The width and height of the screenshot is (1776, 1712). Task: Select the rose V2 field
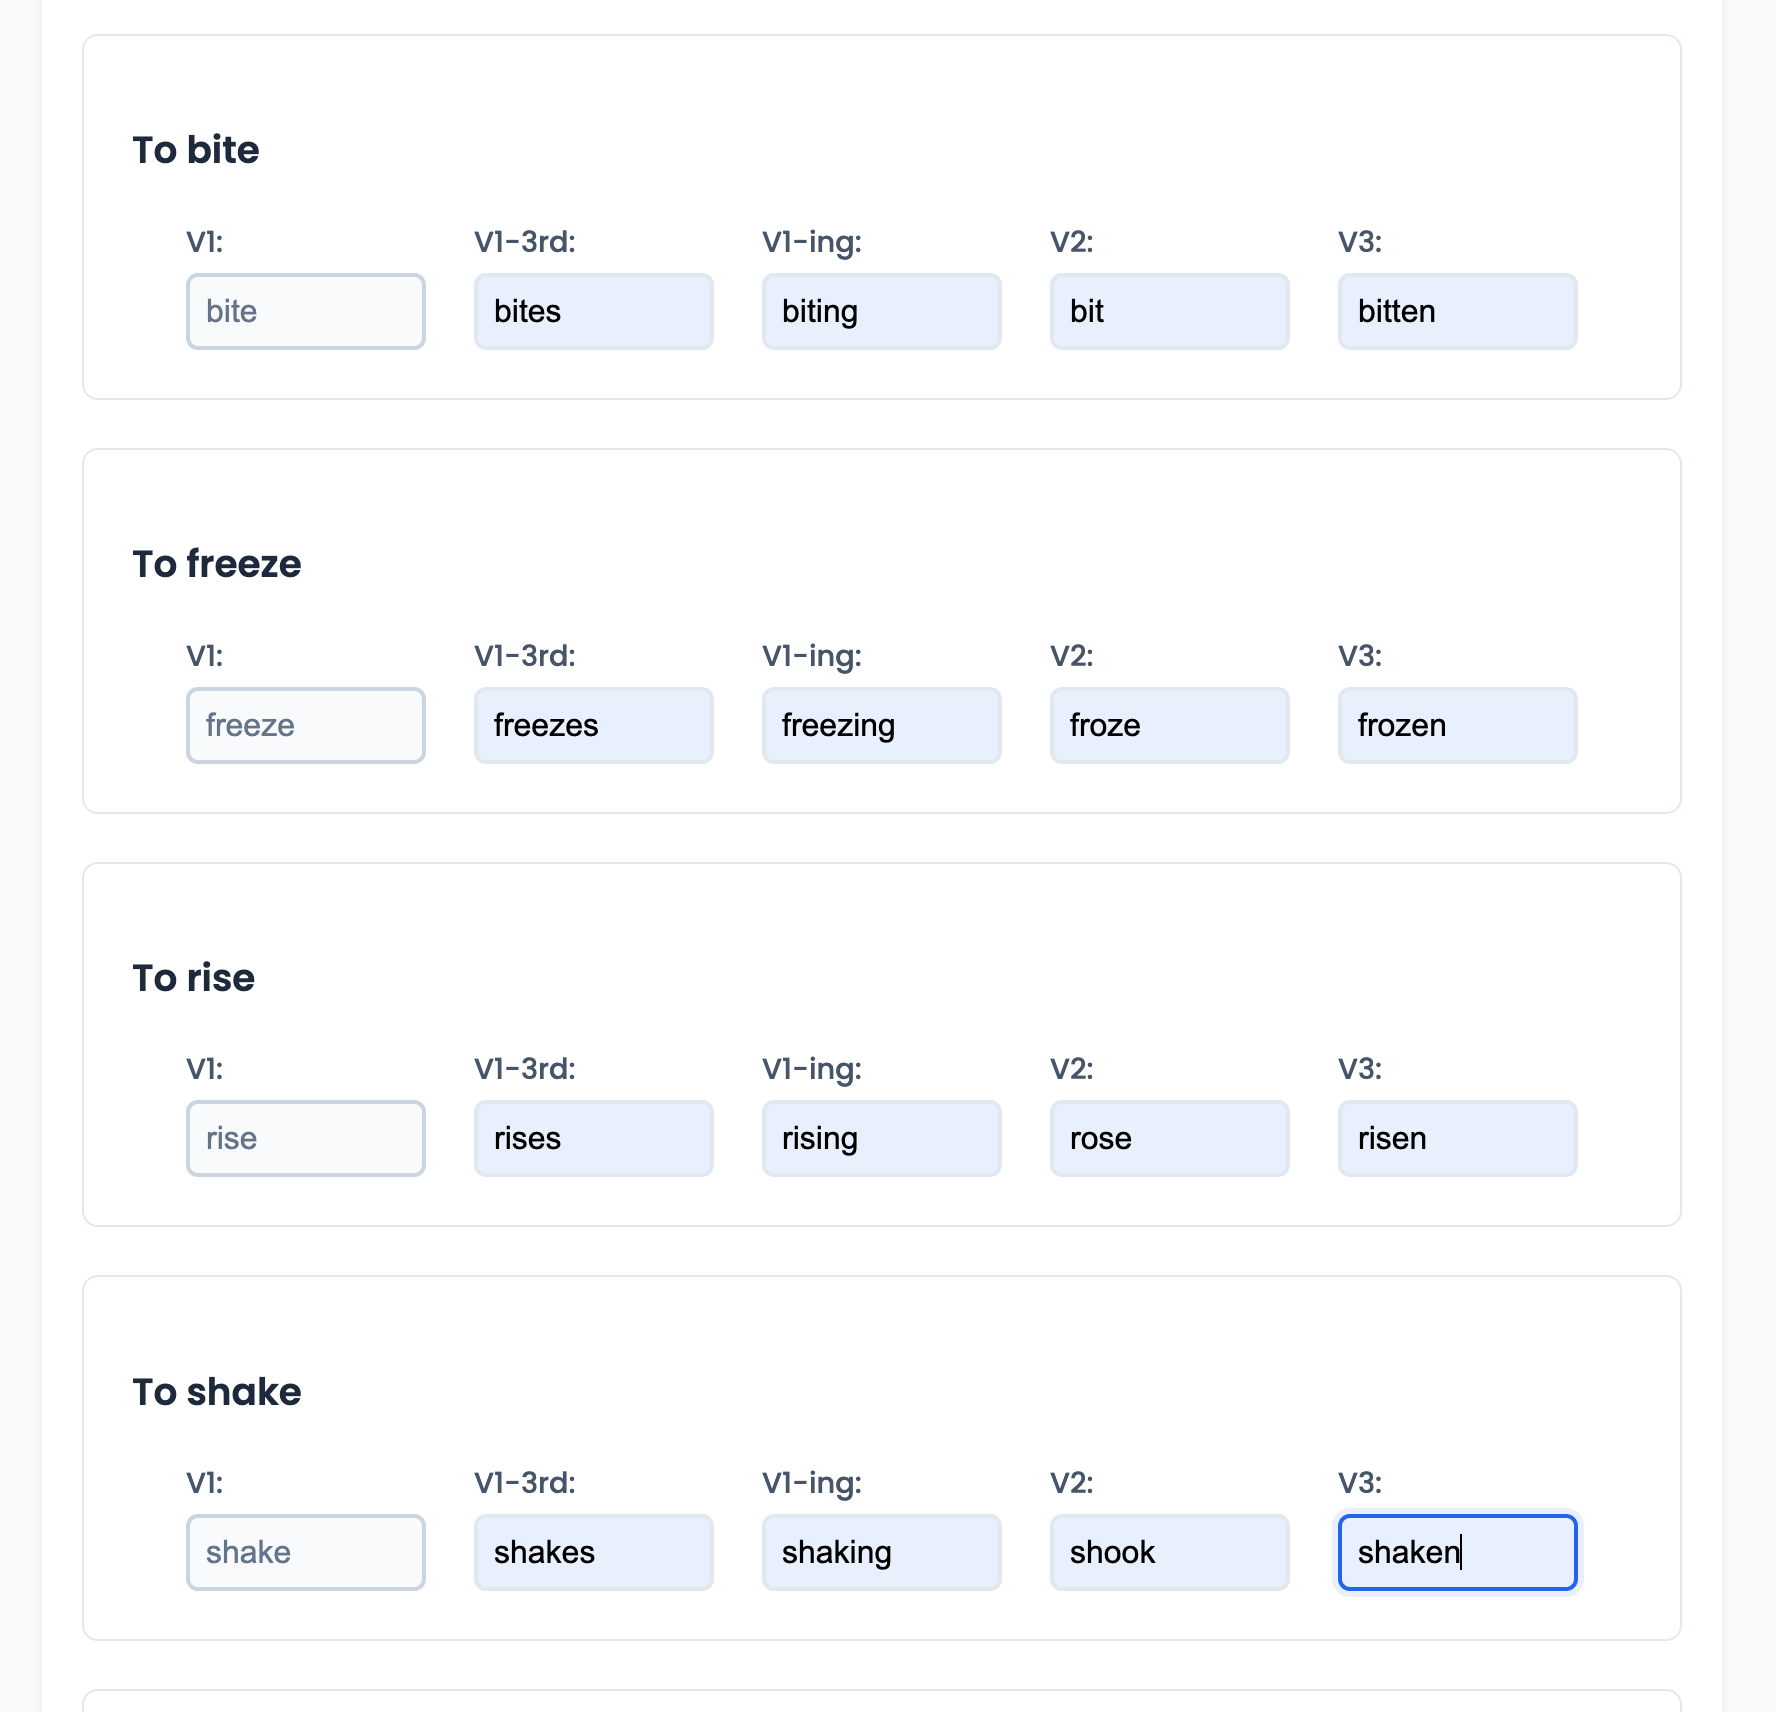coord(1169,1138)
